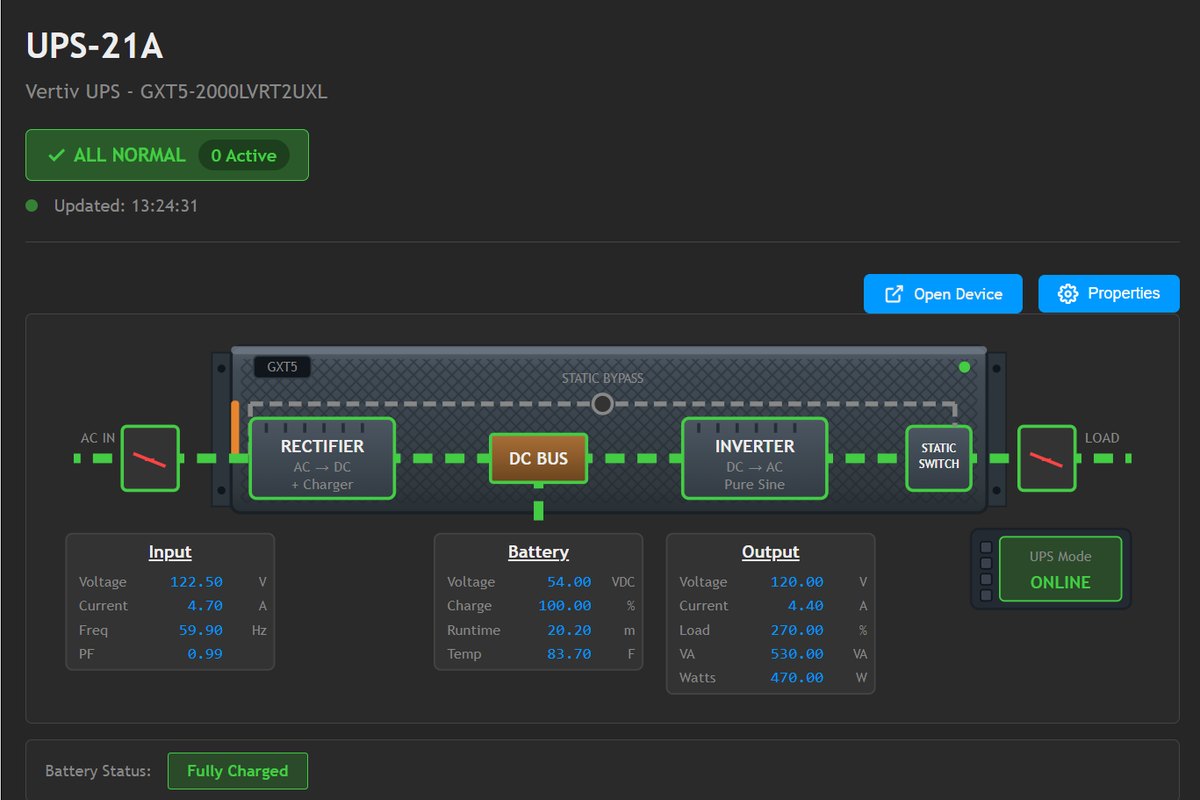The width and height of the screenshot is (1200, 800).
Task: Click the battery runtime value 20.20
Action: click(569, 630)
